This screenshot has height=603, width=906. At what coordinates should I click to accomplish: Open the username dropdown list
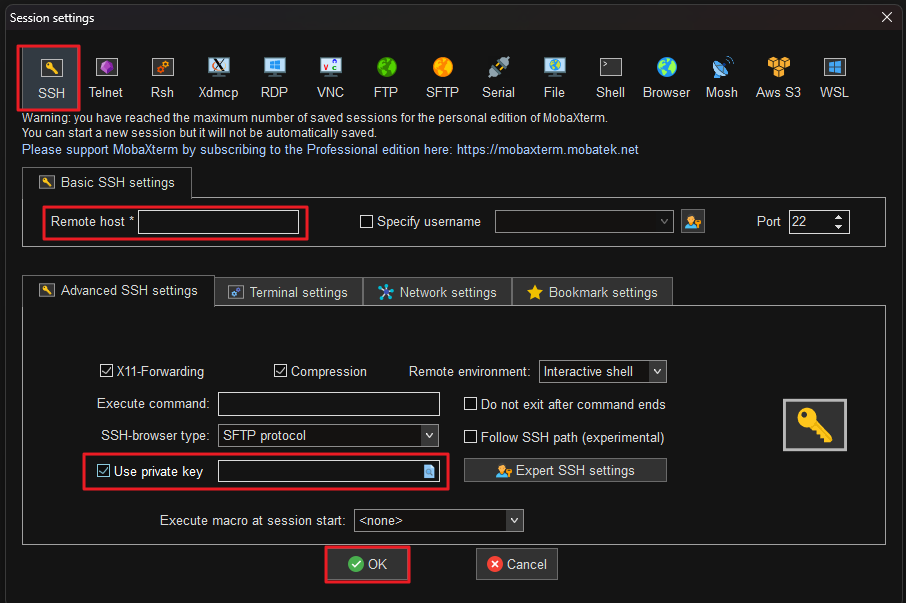point(664,222)
